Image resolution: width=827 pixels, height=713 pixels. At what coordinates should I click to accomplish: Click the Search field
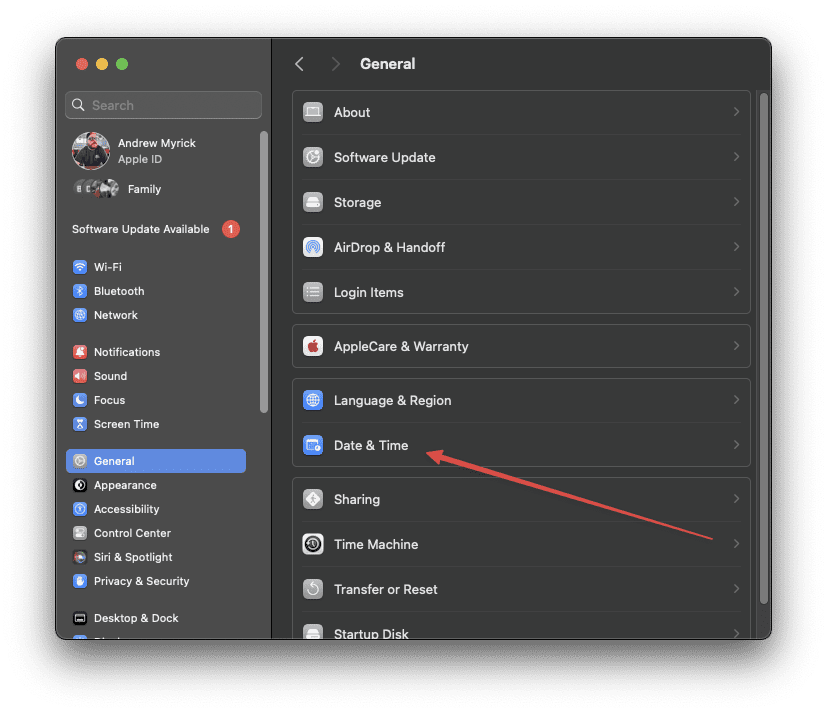point(164,105)
